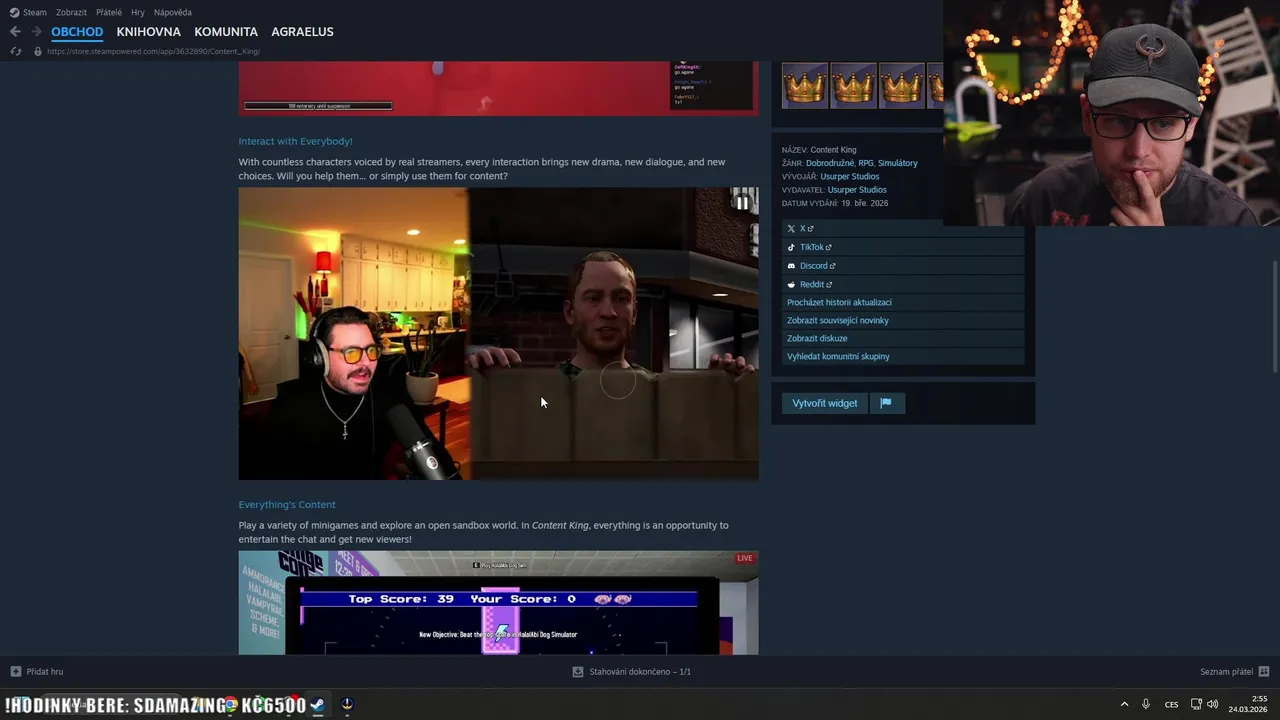Open the taskbar clock and date

(1248, 704)
